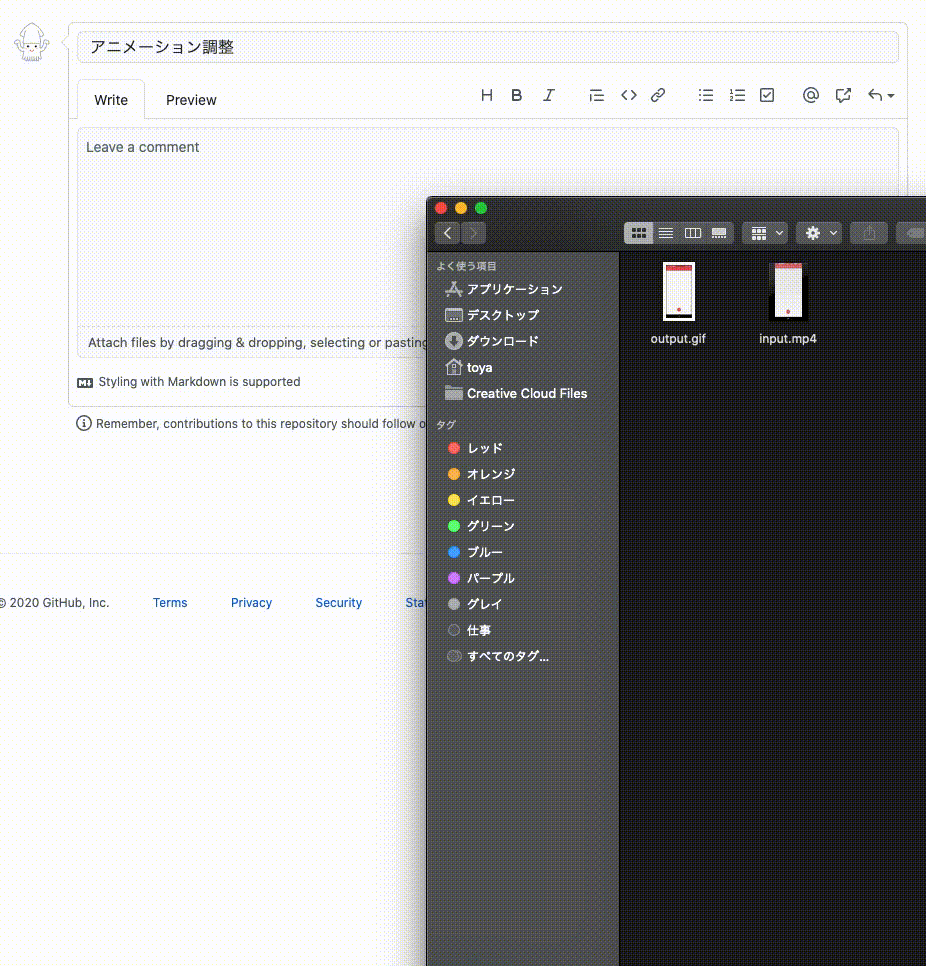The height and width of the screenshot is (966, 926).
Task: Insert a hyperlink with the chain icon
Action: click(658, 95)
